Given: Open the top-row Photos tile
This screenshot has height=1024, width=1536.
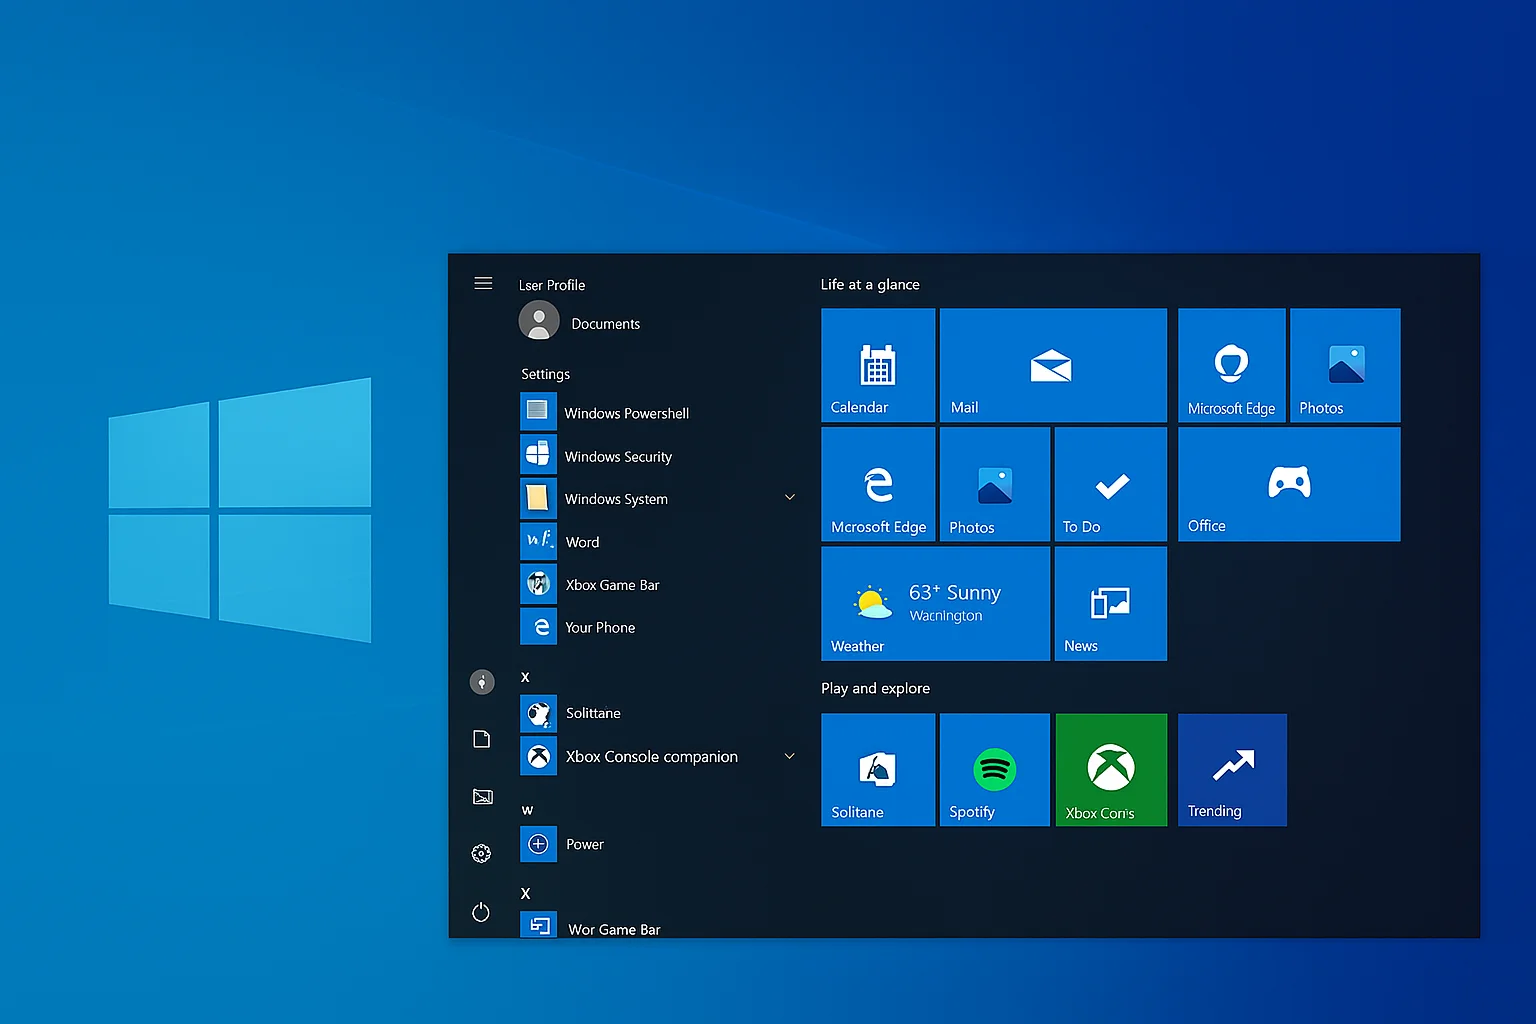Looking at the screenshot, I should click(1345, 365).
